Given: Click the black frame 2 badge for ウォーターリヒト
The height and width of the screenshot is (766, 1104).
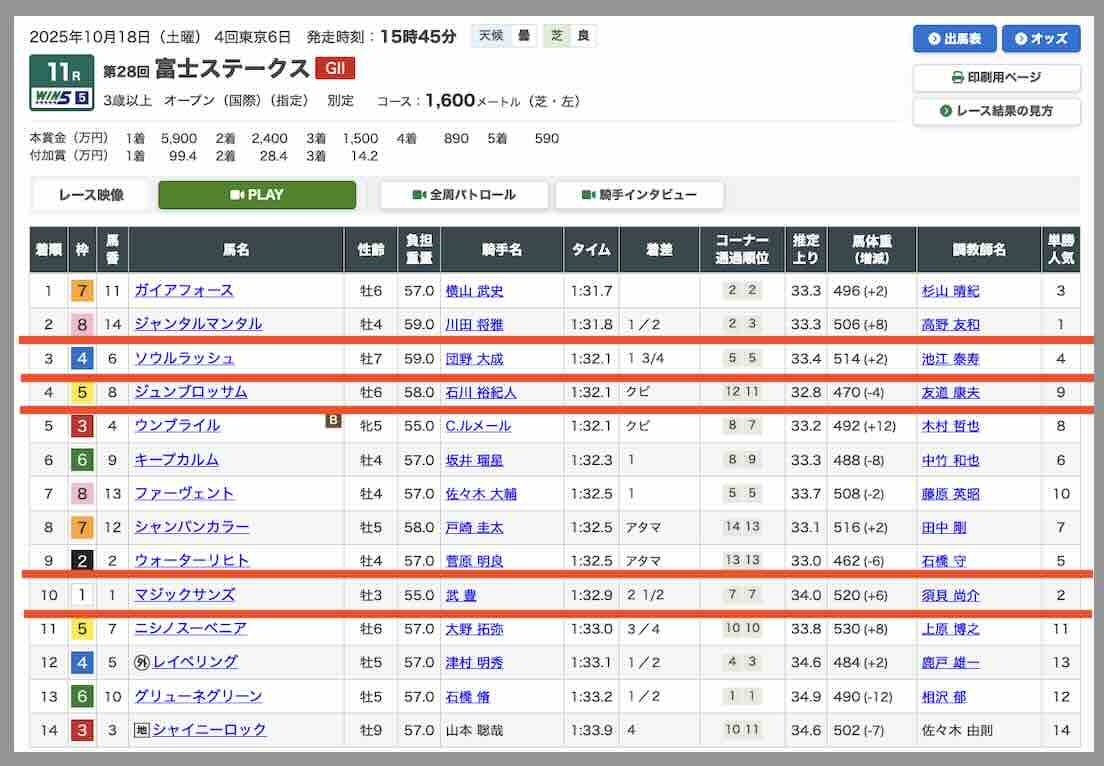Looking at the screenshot, I should pyautogui.click(x=82, y=561).
